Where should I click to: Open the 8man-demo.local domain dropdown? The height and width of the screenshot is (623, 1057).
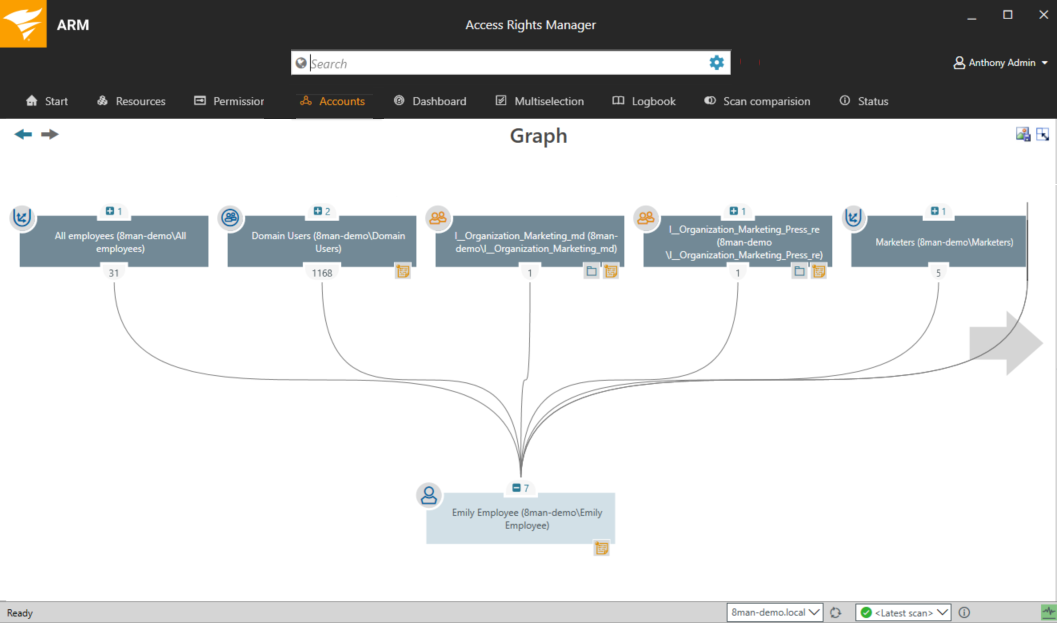click(775, 612)
